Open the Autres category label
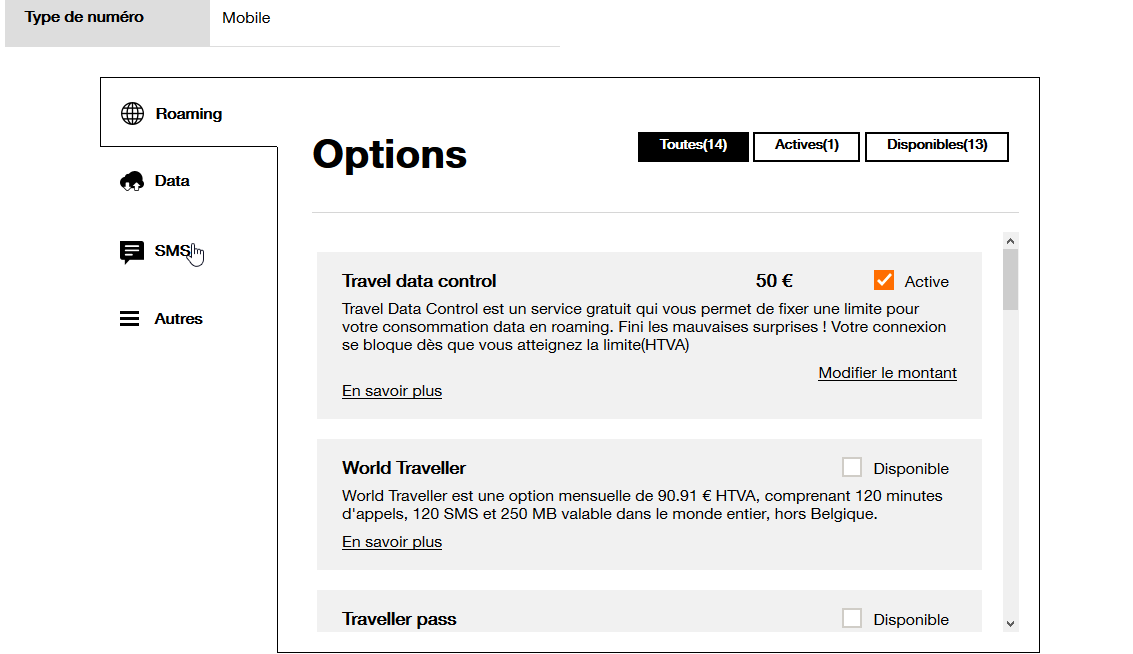The image size is (1133, 654). (x=178, y=319)
